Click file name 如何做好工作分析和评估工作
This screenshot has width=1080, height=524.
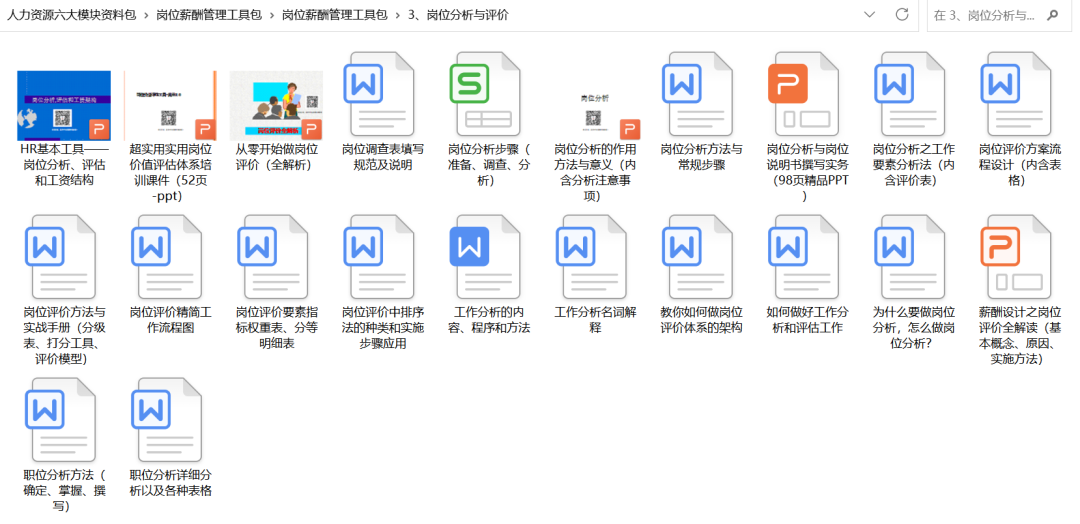point(807,319)
